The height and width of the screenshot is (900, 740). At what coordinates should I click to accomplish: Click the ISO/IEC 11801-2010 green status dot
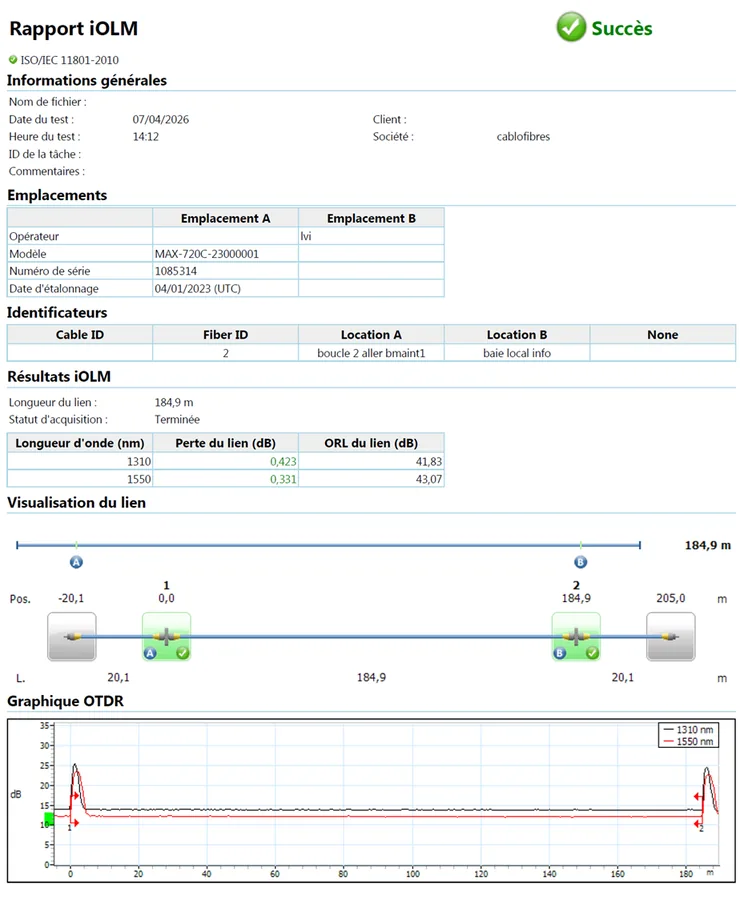pos(13,59)
